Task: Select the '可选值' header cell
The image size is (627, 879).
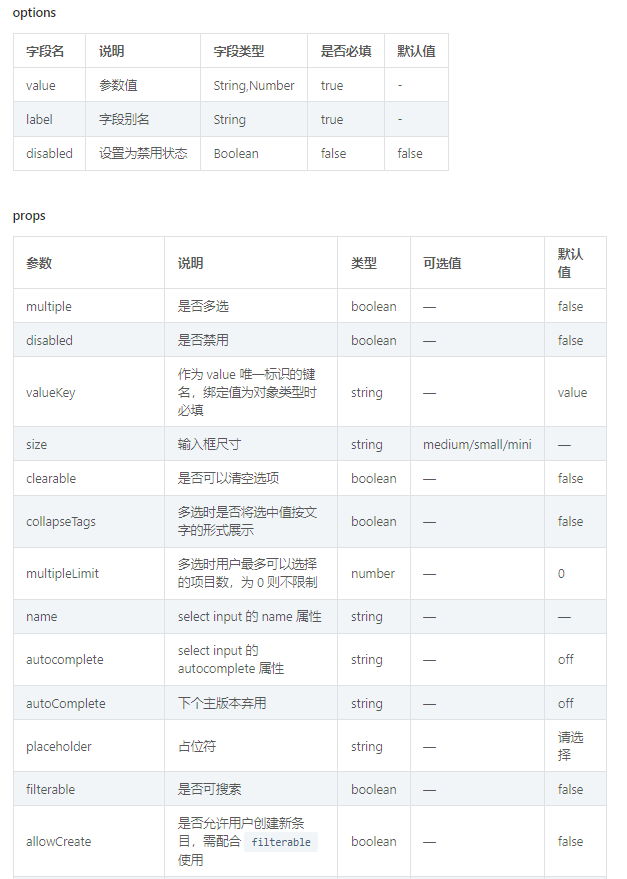Action: pyautogui.click(x=477, y=263)
